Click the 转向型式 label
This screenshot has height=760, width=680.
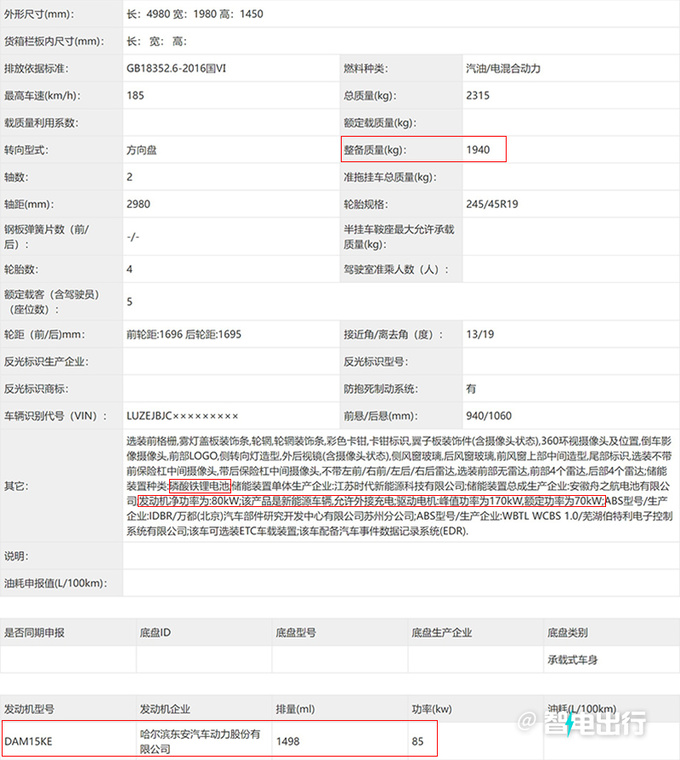pos(27,150)
